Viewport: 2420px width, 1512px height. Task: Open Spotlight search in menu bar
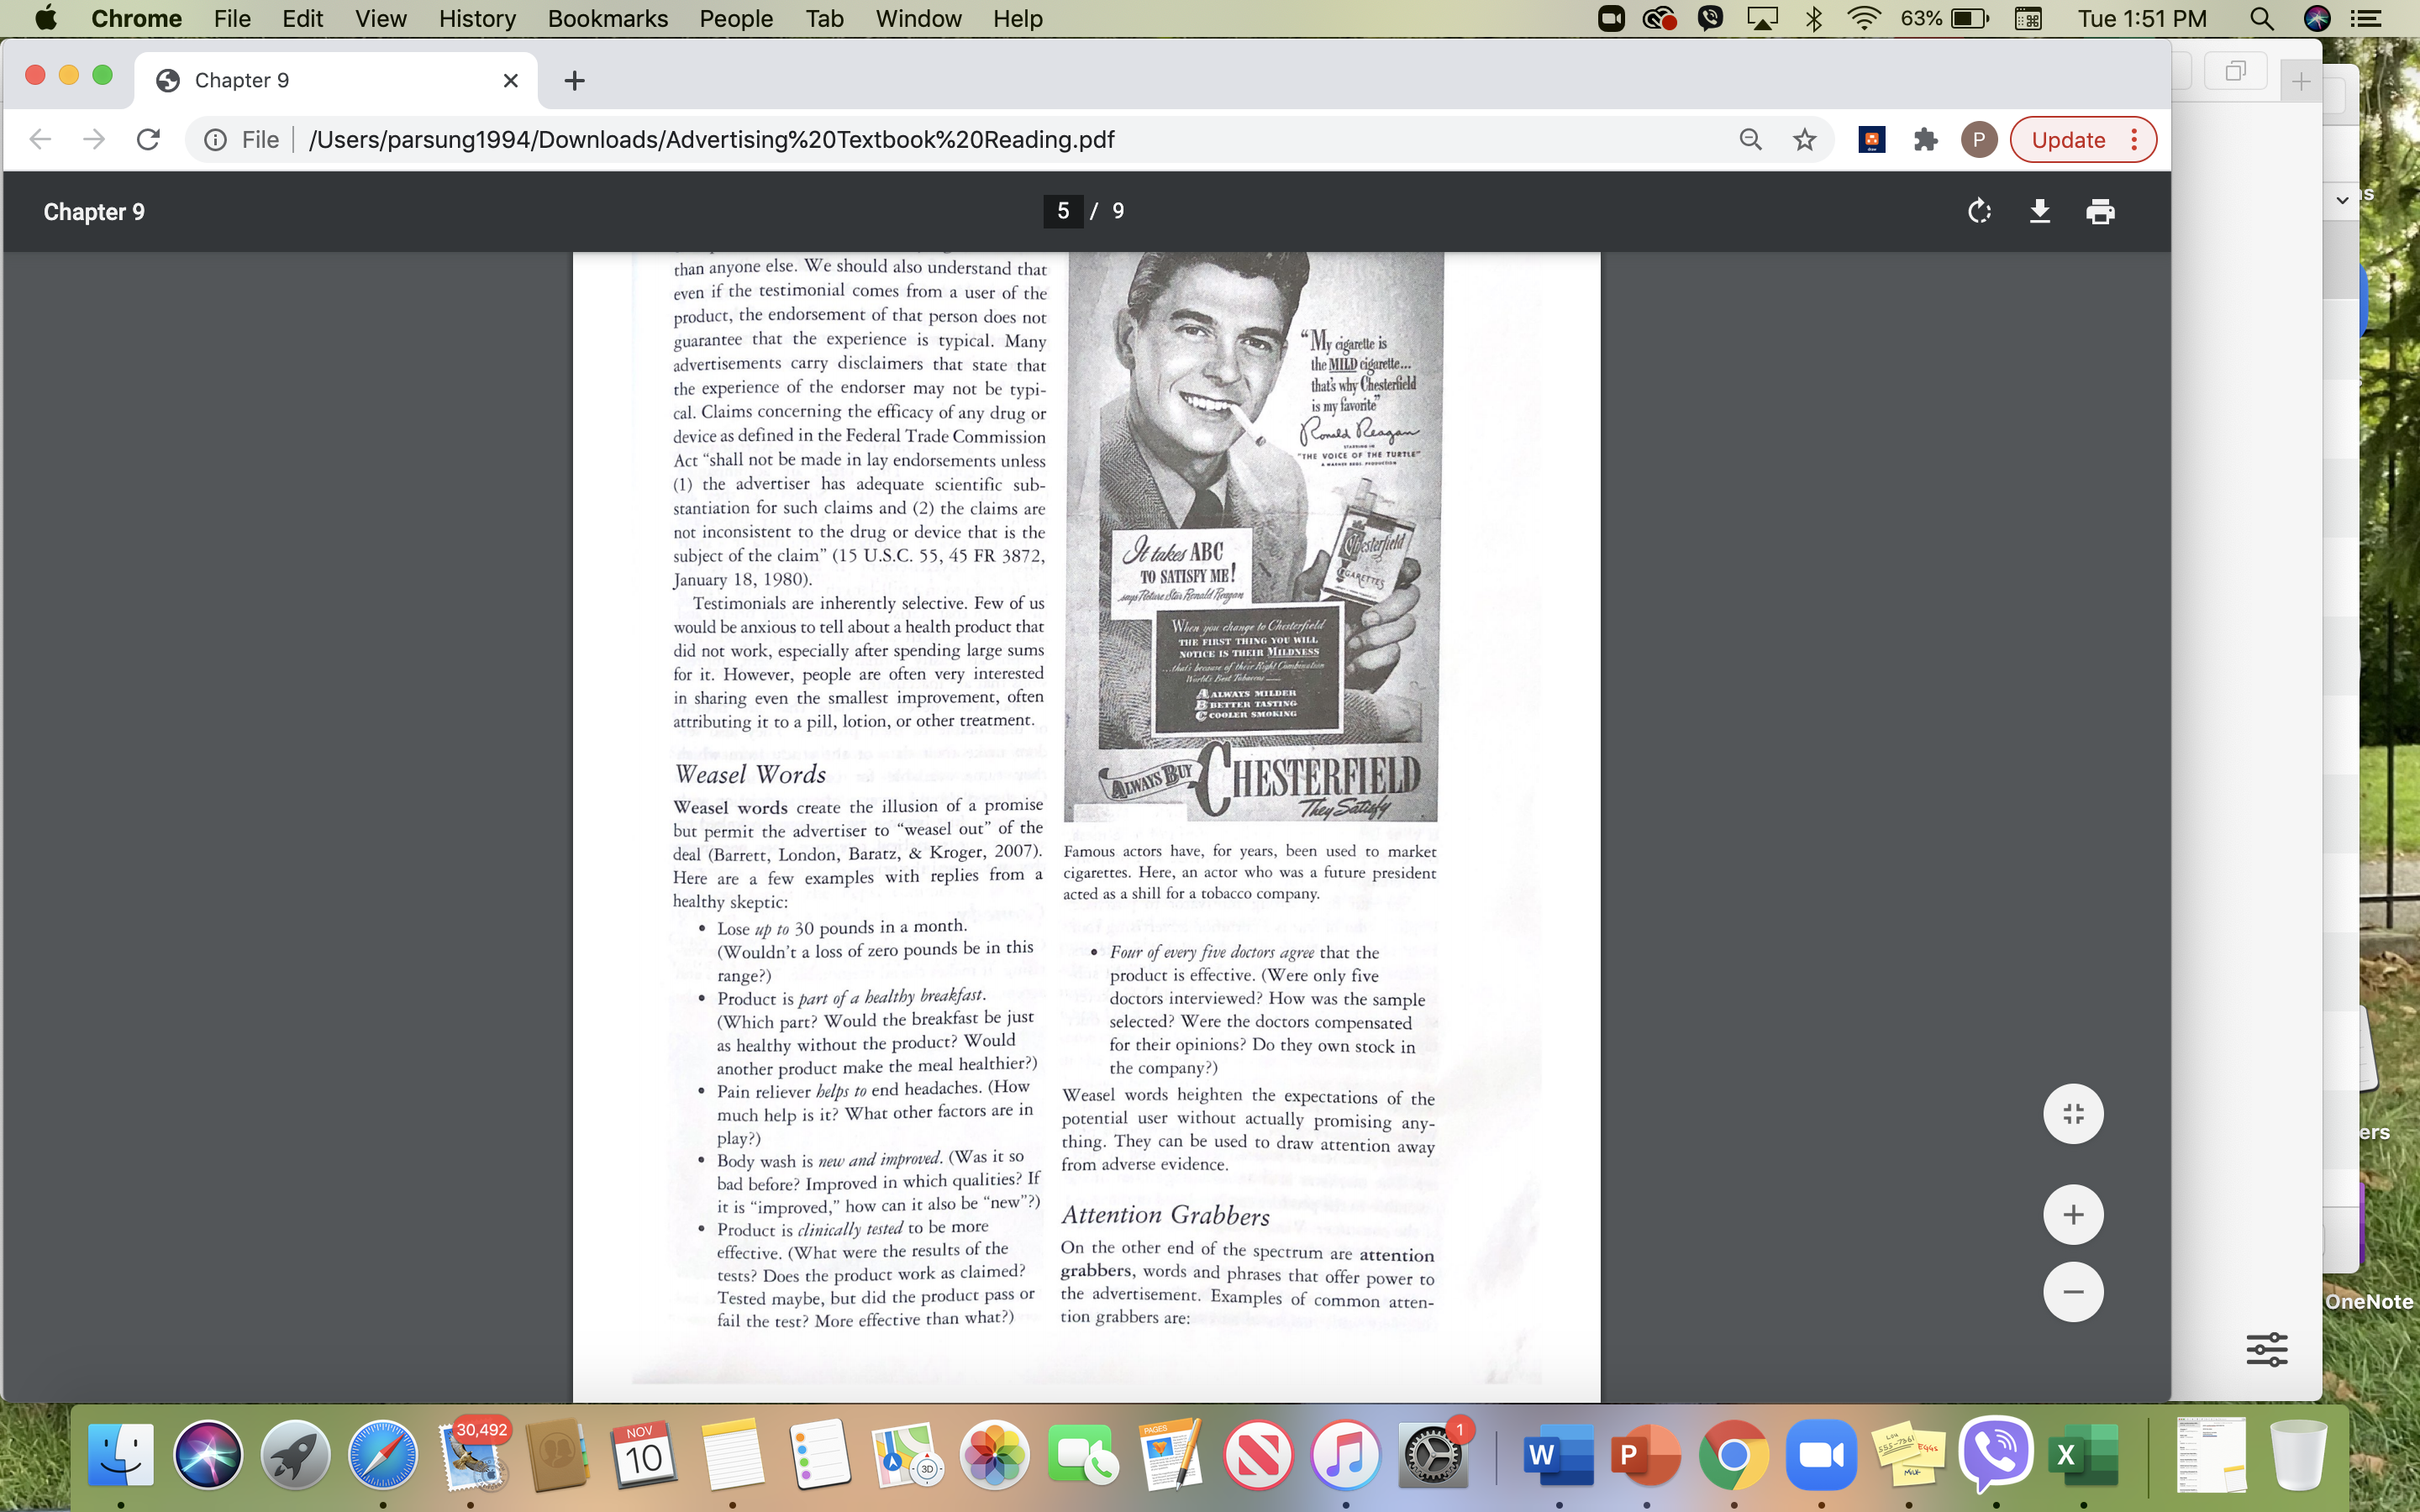click(2261, 18)
